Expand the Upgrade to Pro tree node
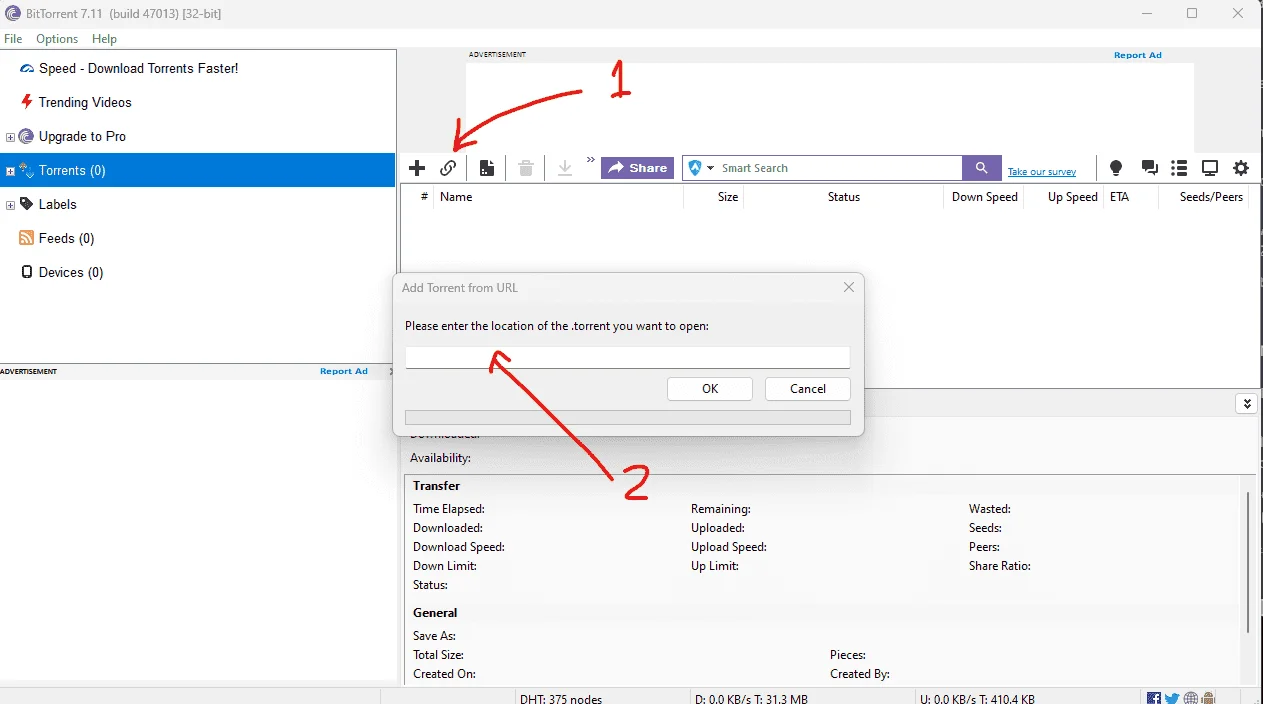The image size is (1263, 704). 10,137
